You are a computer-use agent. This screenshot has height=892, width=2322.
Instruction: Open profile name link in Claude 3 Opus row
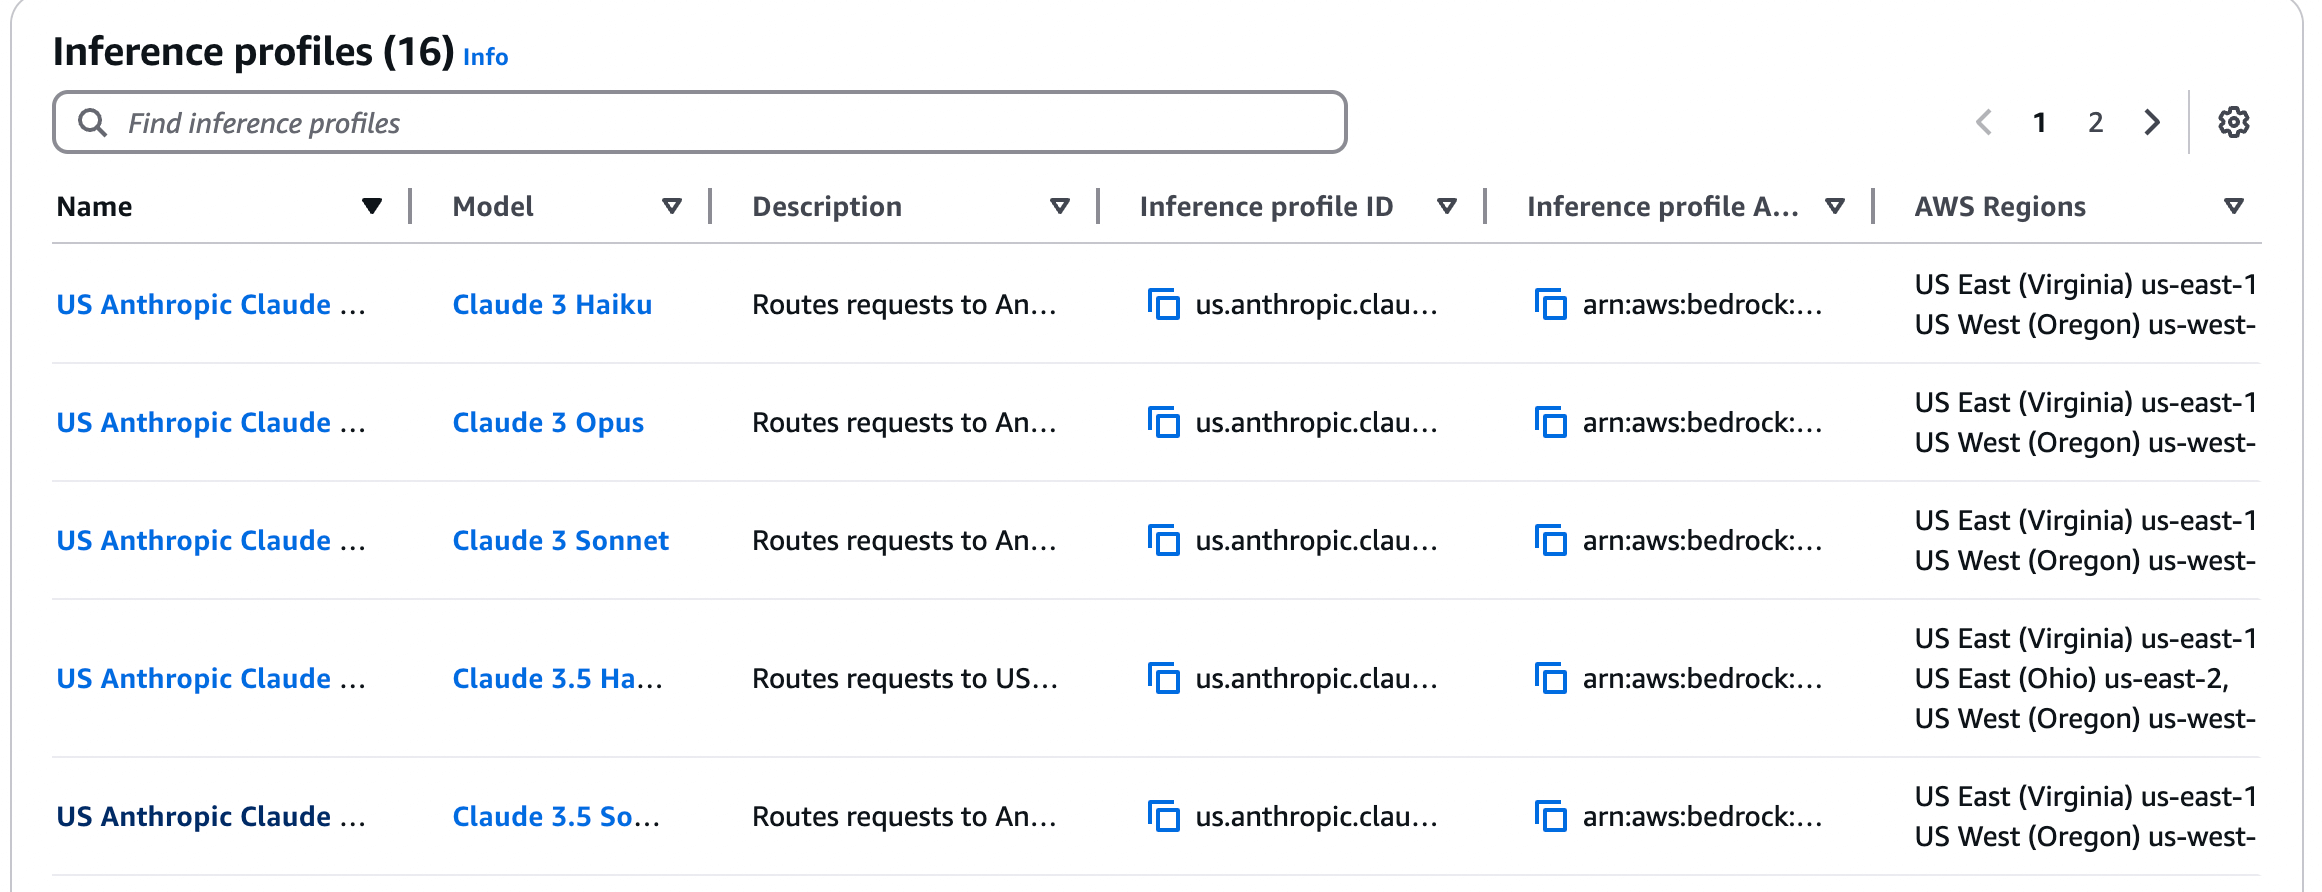211,422
